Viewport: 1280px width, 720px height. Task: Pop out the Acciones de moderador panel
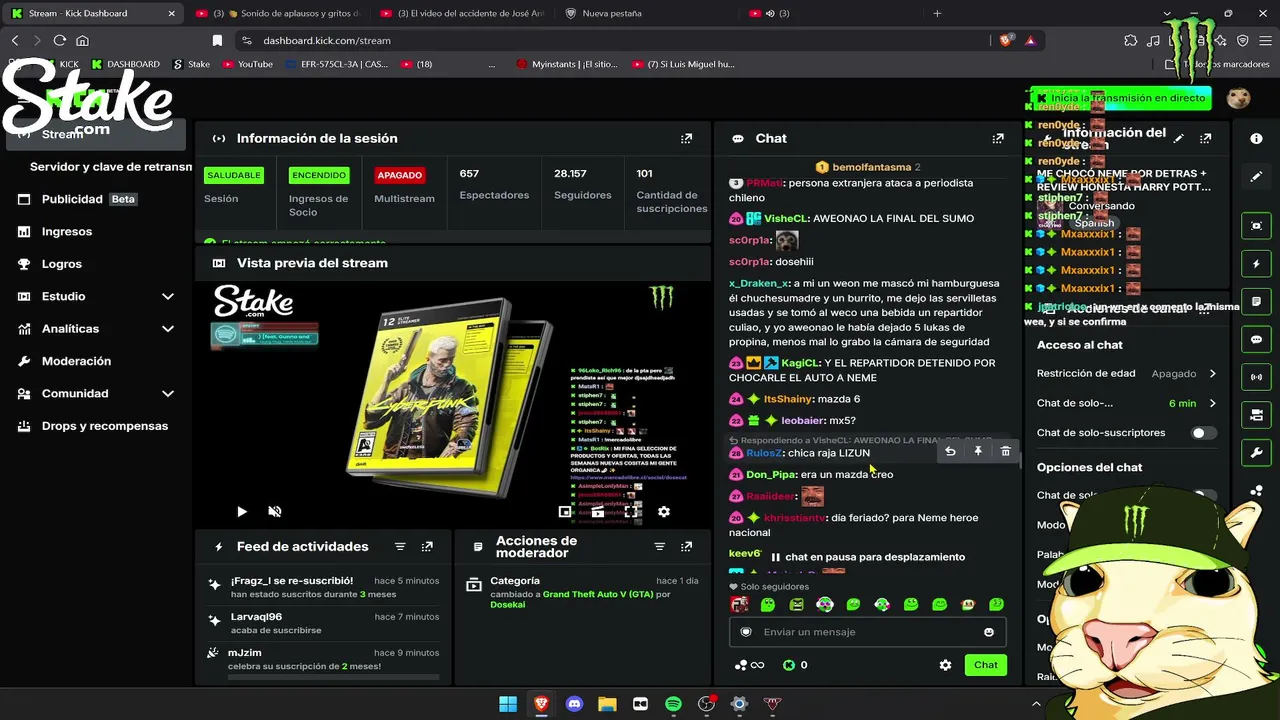pyautogui.click(x=686, y=547)
